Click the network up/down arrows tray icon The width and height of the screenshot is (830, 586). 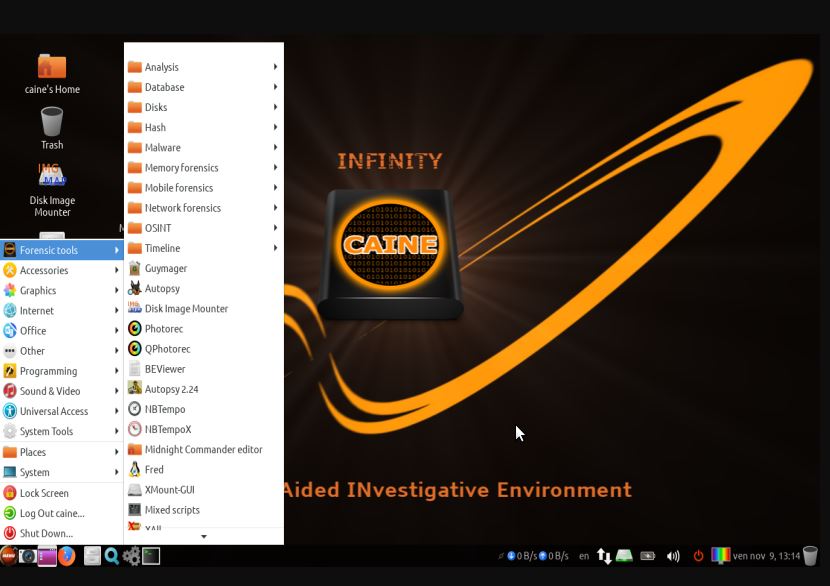point(604,556)
